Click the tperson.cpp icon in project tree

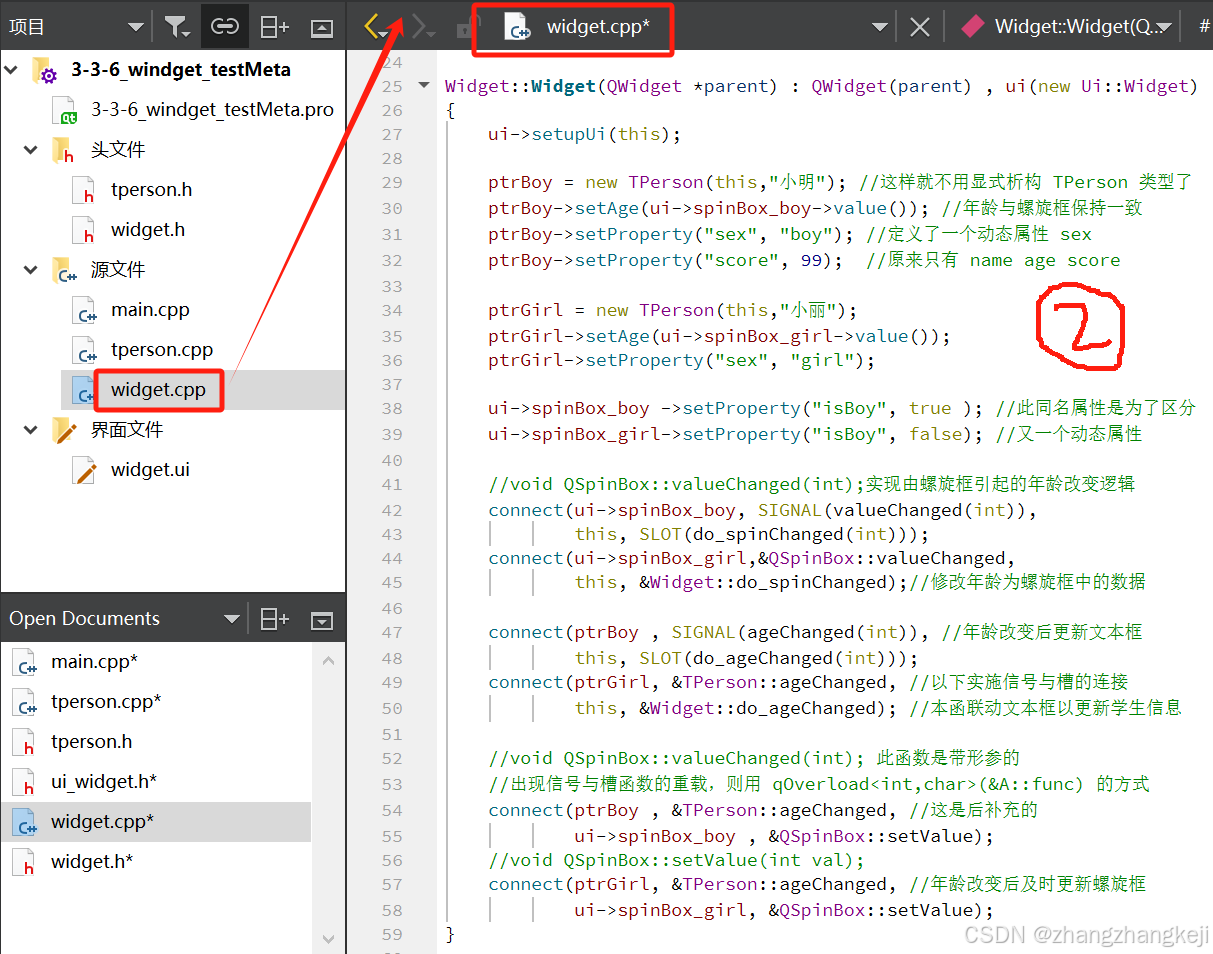pos(85,350)
